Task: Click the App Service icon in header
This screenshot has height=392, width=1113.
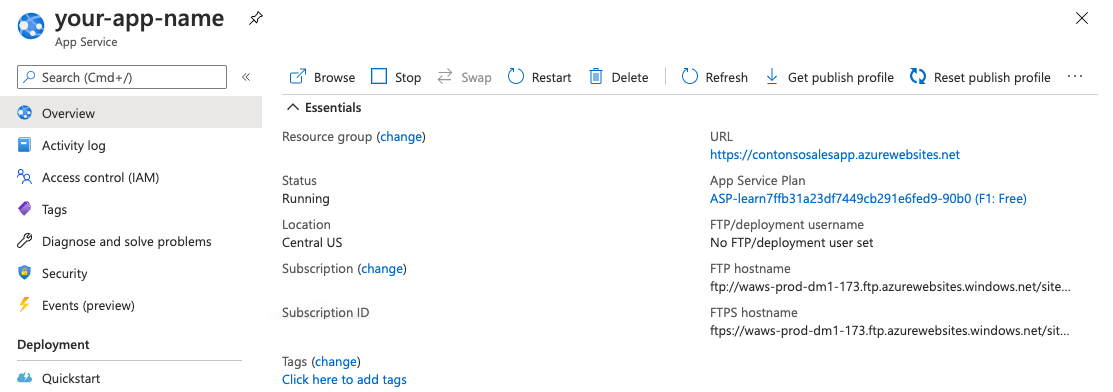Action: [31, 26]
